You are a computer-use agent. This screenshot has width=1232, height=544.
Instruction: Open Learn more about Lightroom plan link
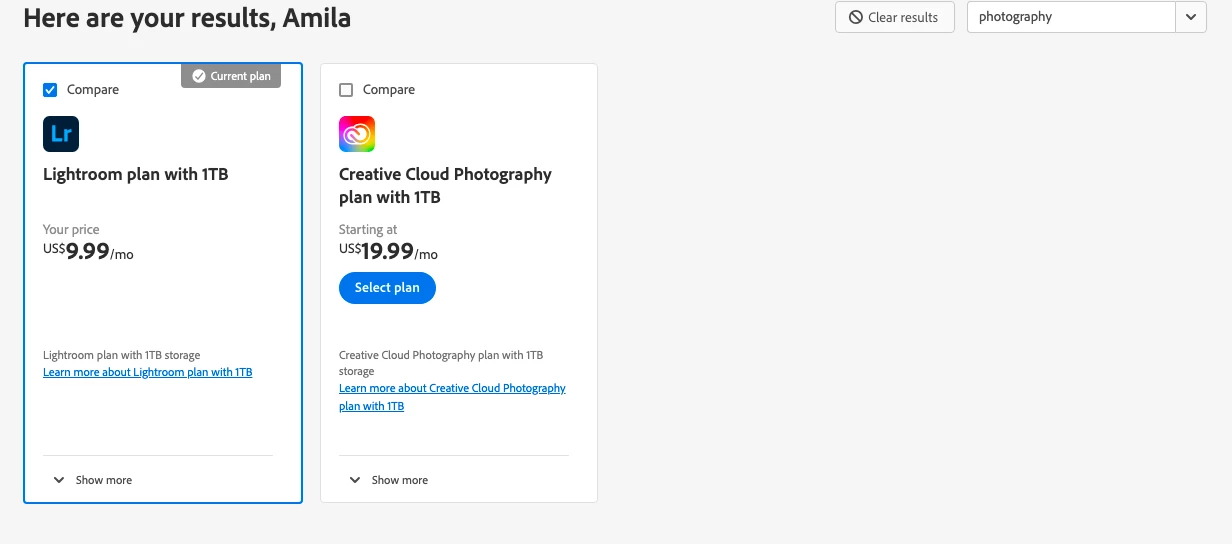(147, 372)
